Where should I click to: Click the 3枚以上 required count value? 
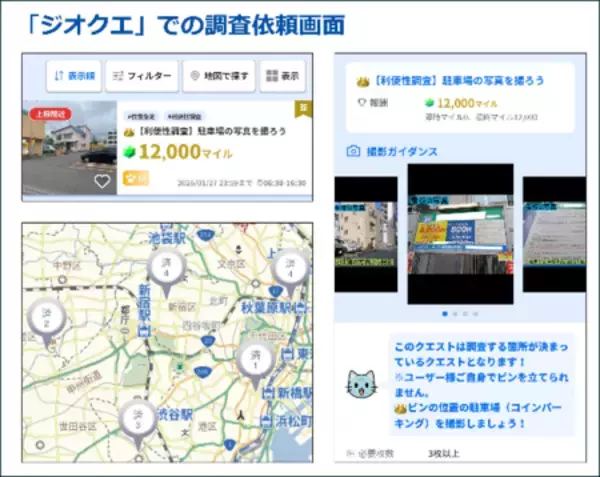[443, 454]
